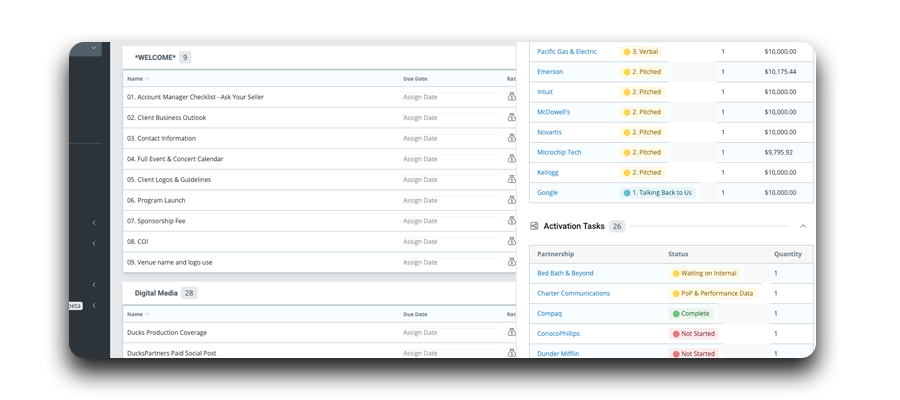Open the Kellogg partnership link

[548, 172]
